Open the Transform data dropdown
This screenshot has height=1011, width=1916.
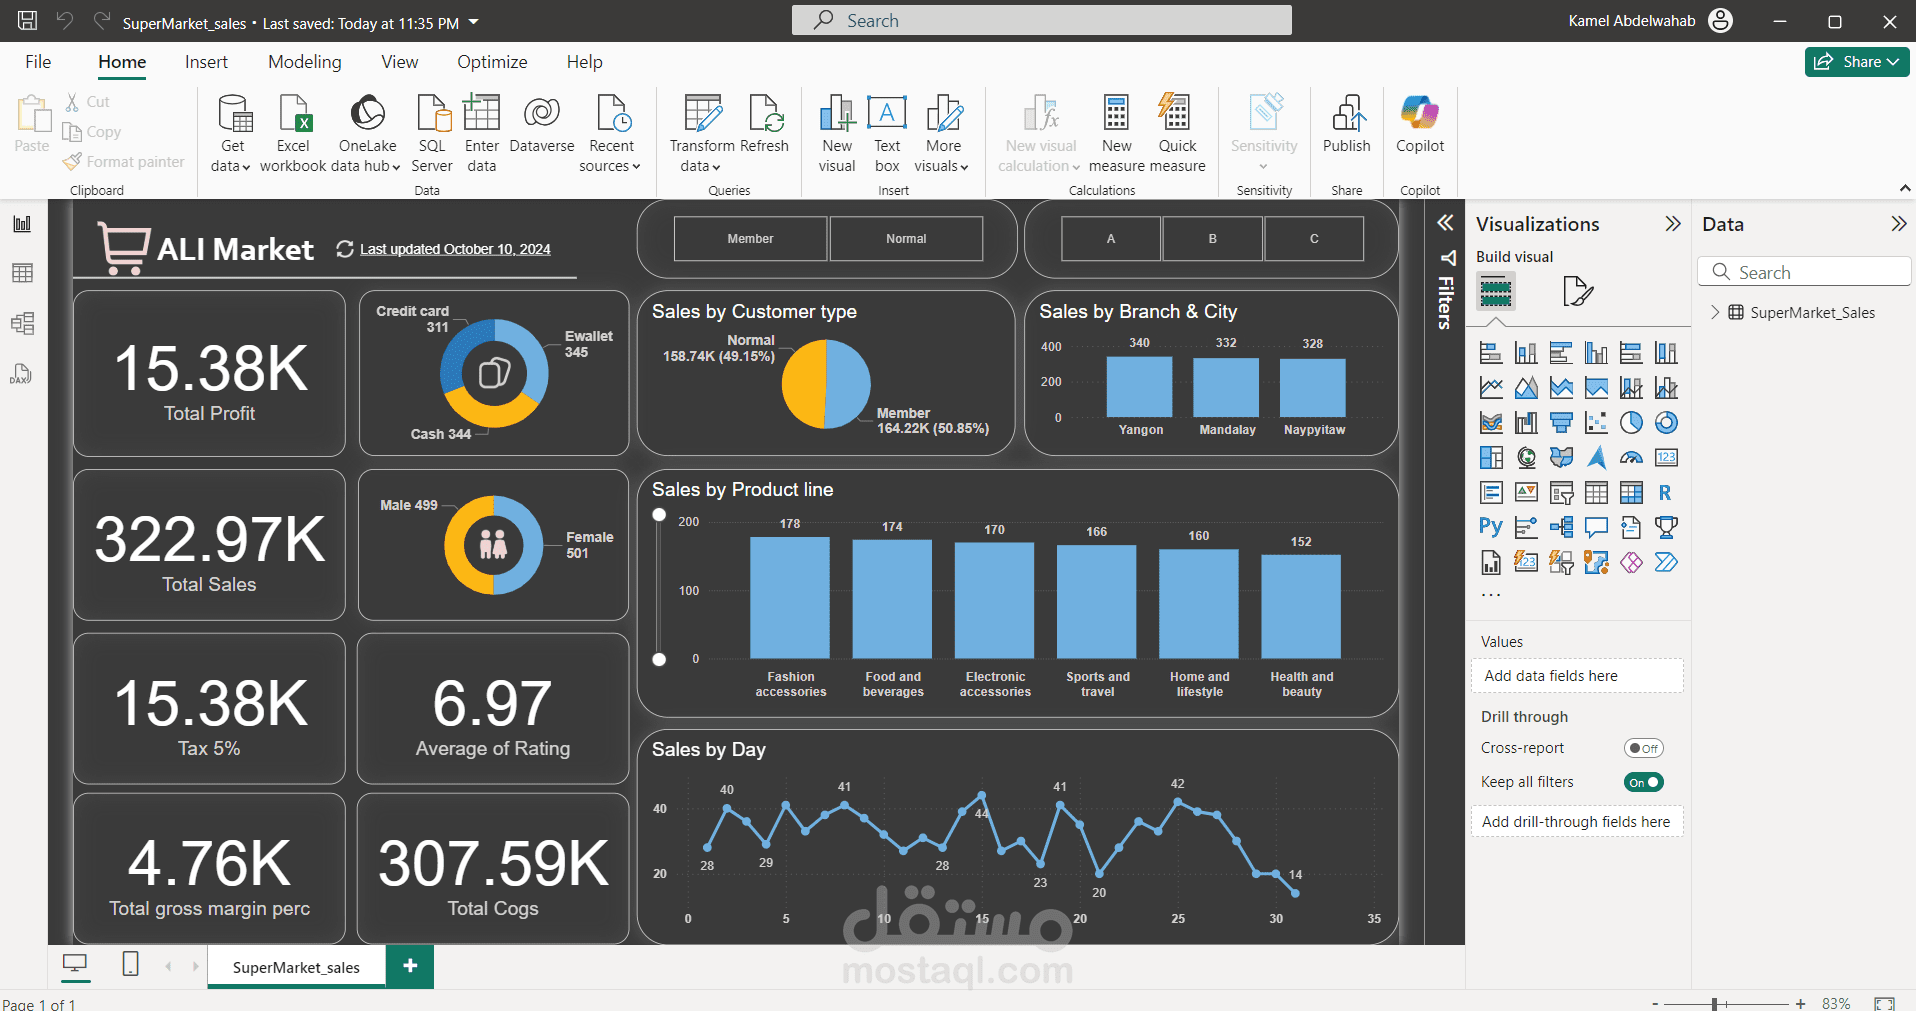point(702,134)
